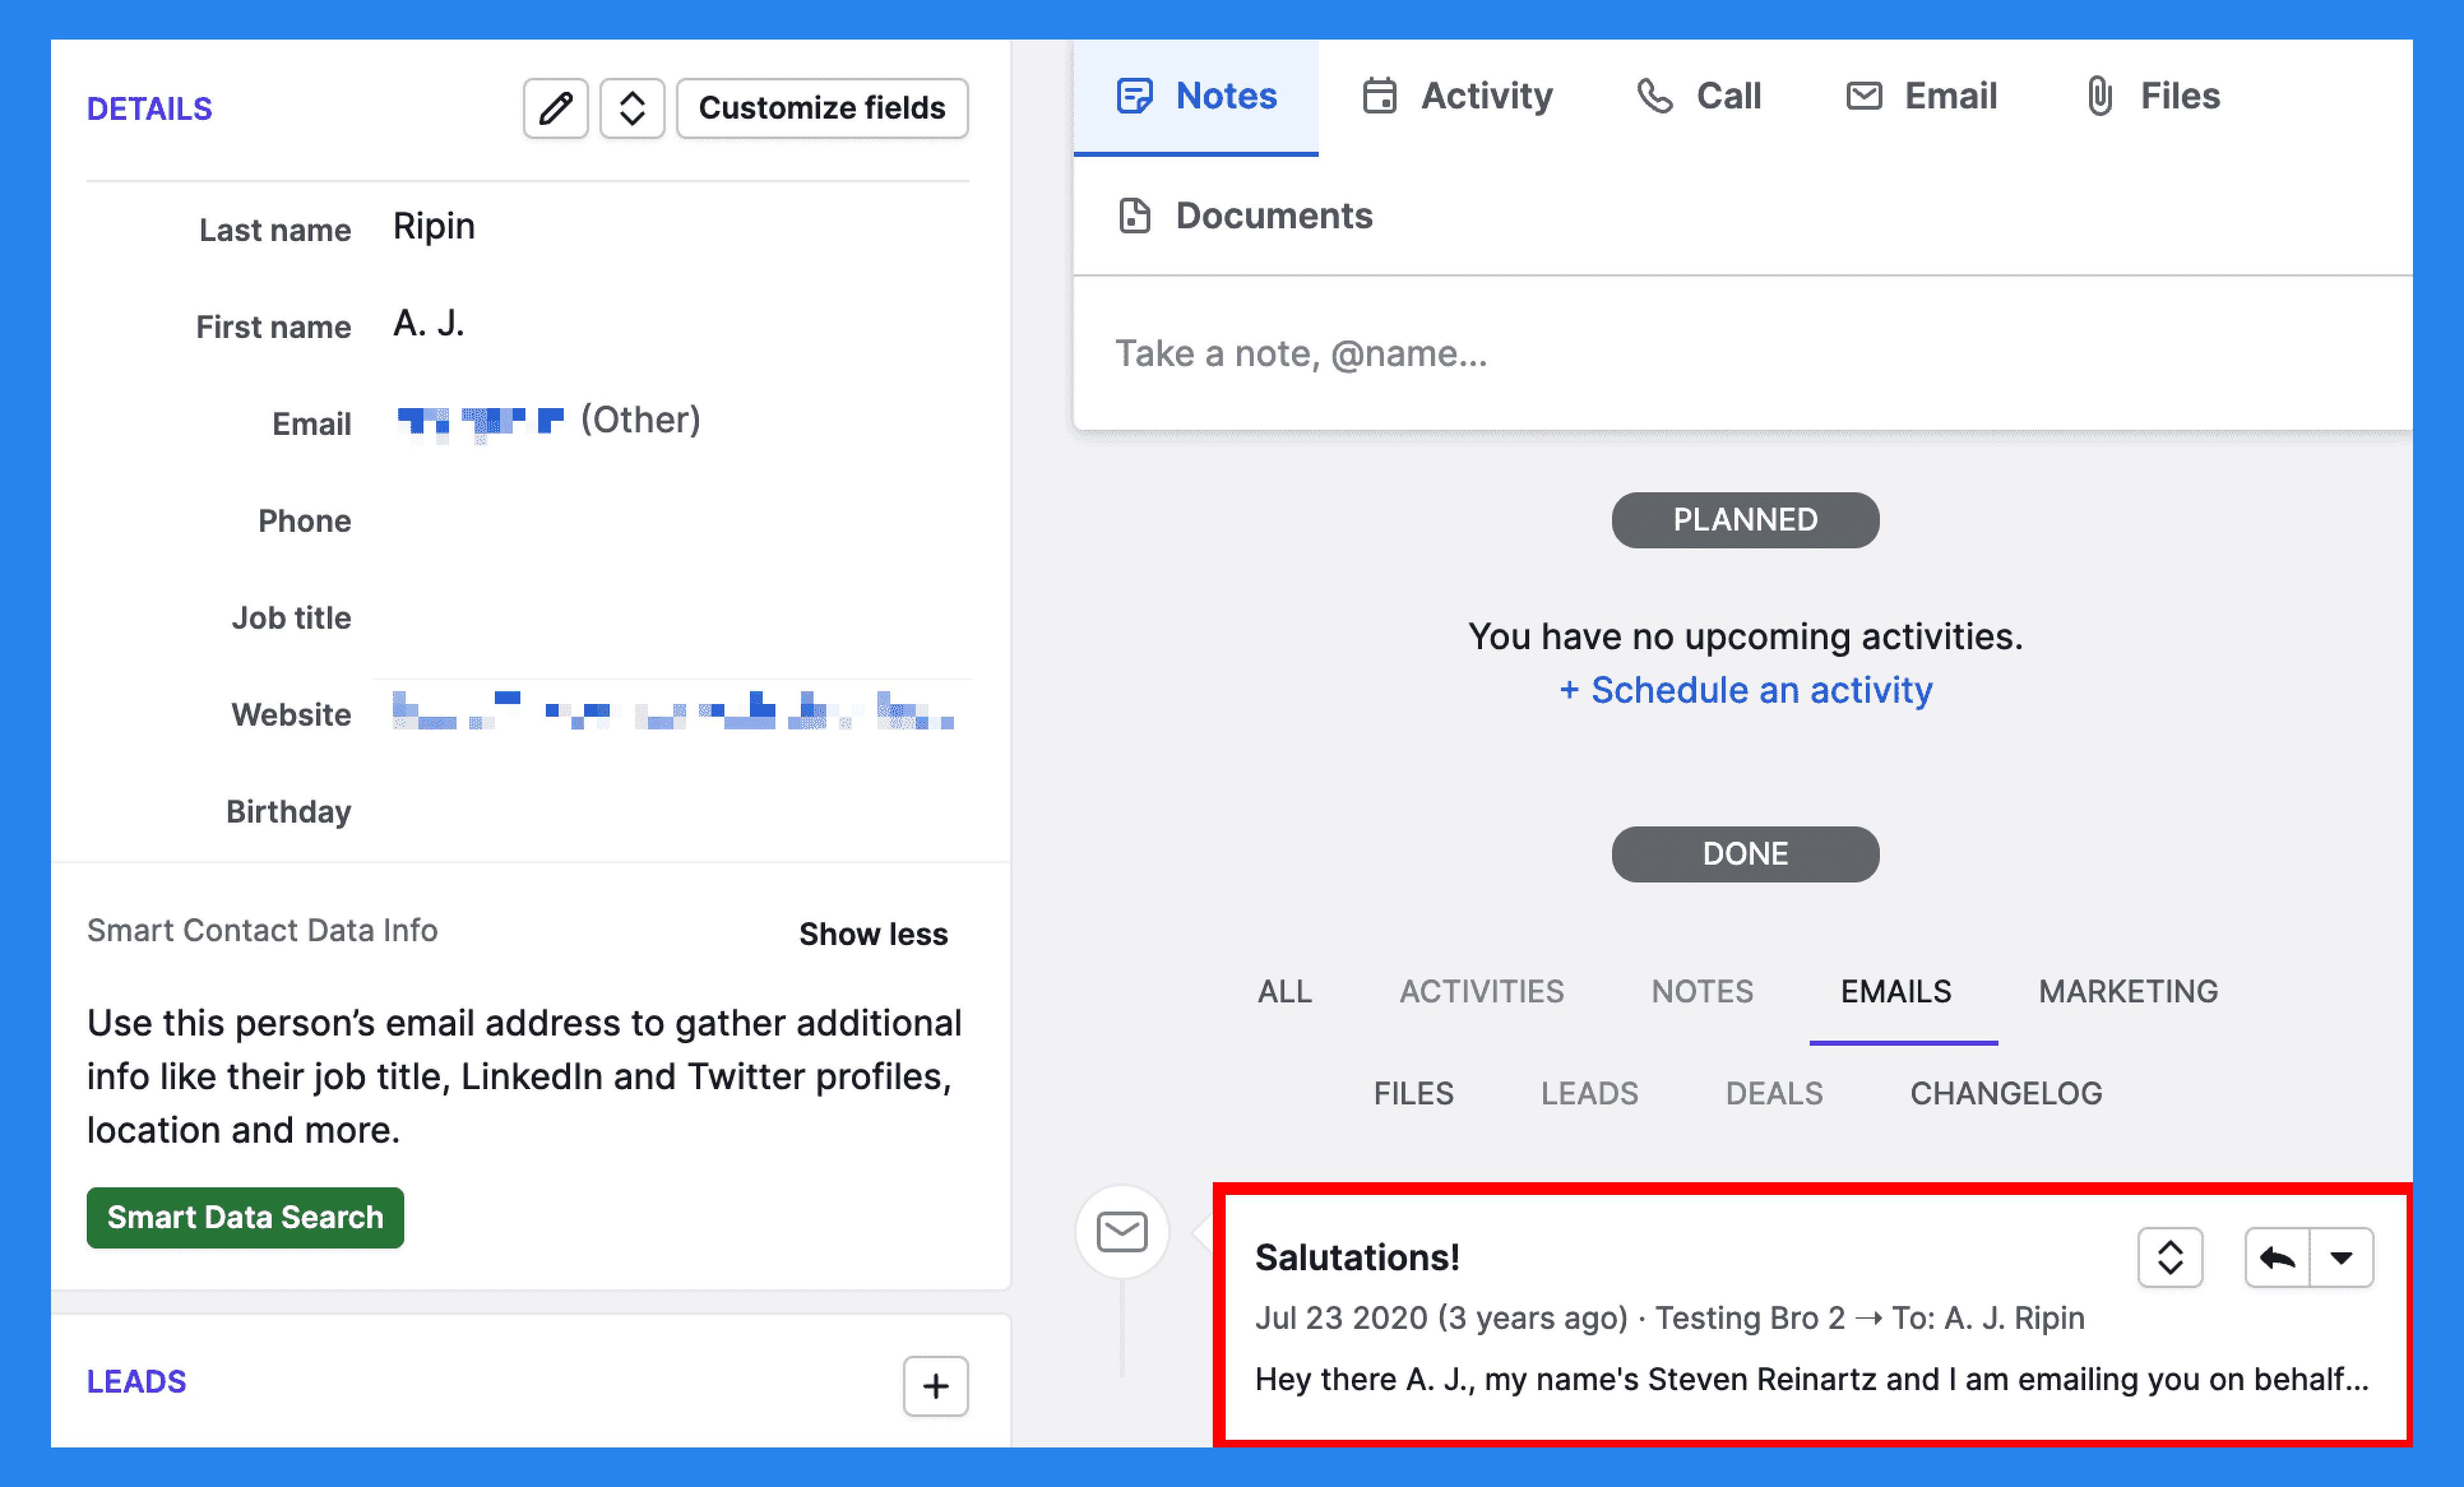Collapse the Details section with the chevron button
The image size is (2464, 1487).
click(632, 108)
